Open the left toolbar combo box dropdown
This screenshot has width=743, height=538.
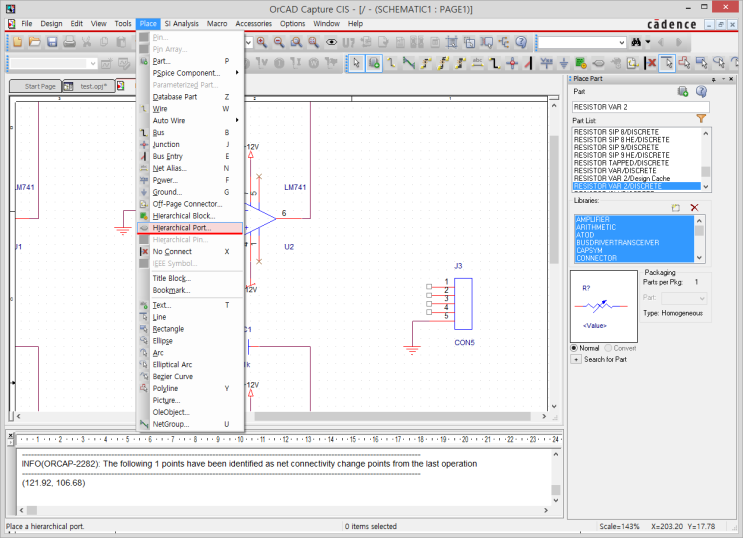tap(93, 63)
